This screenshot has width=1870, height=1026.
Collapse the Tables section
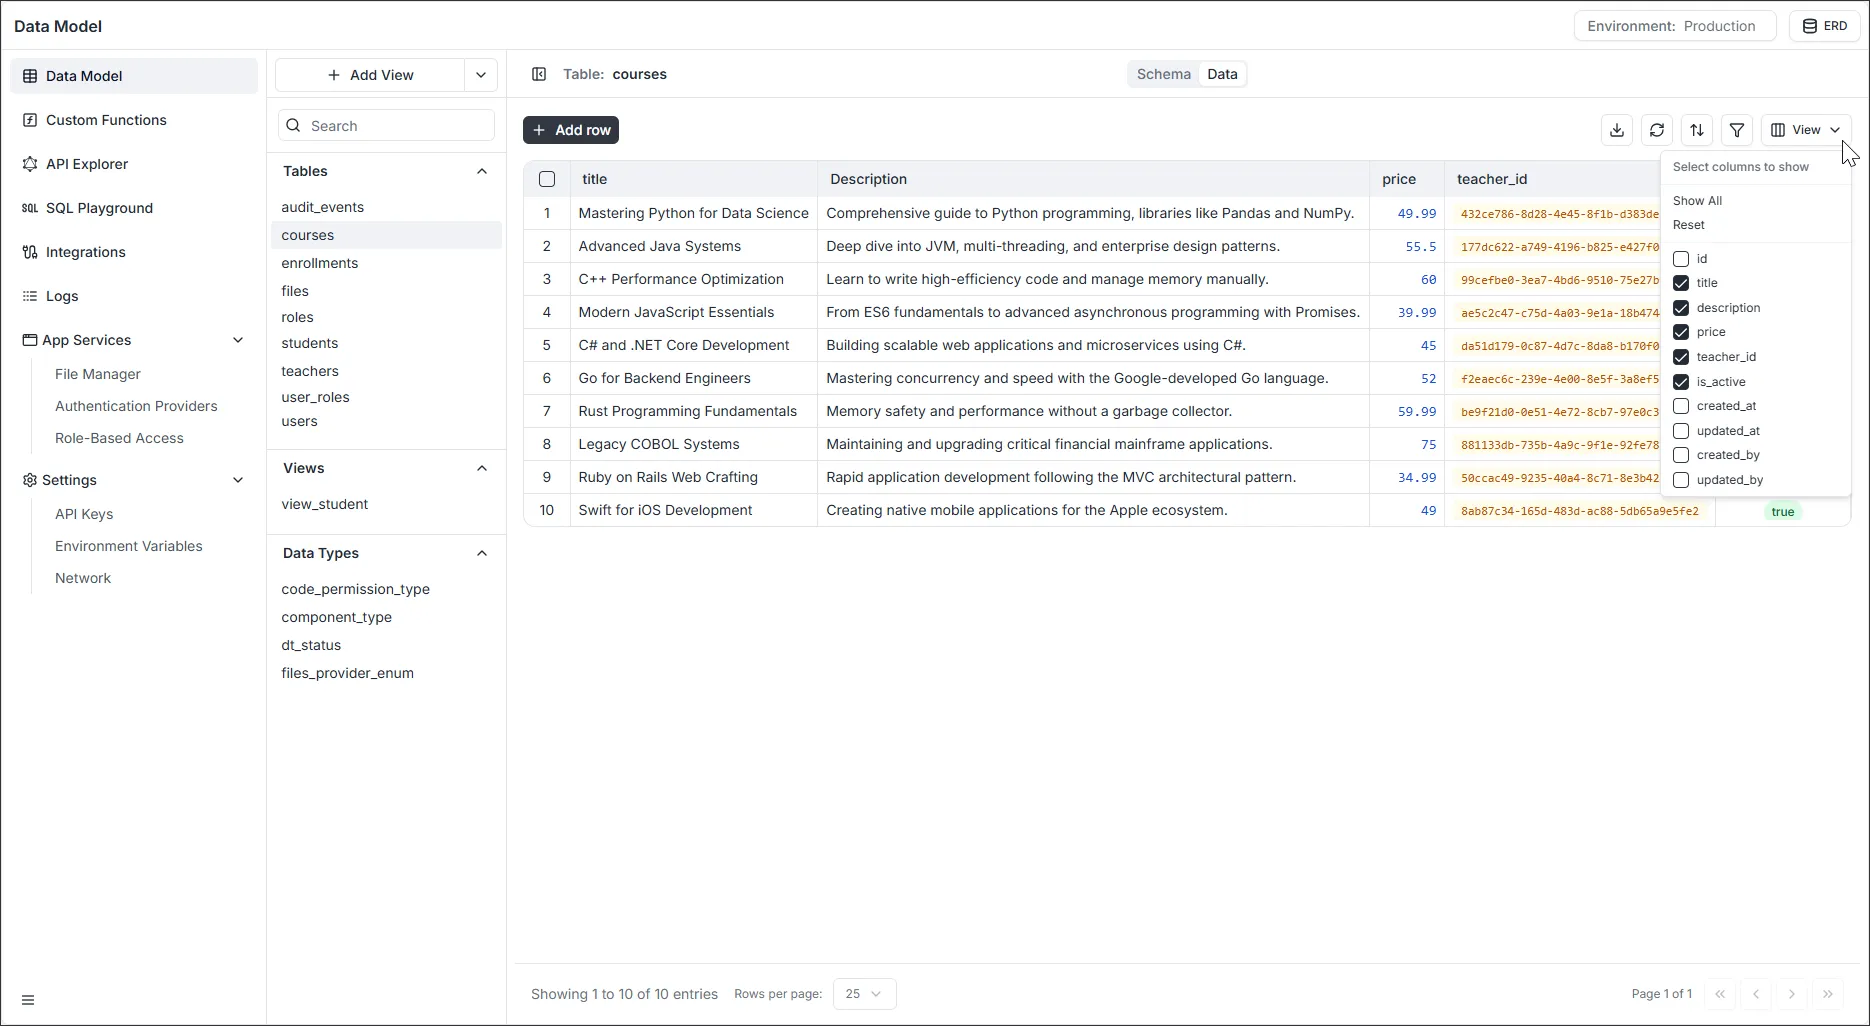(x=482, y=171)
